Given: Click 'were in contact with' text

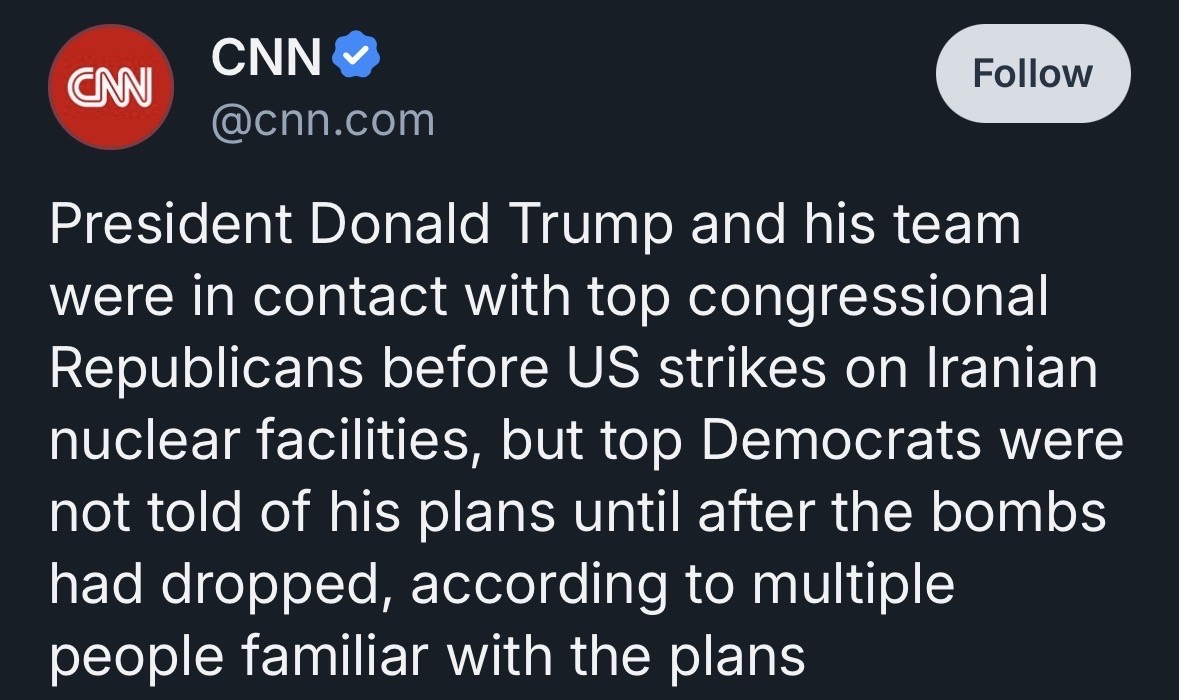Looking at the screenshot, I should coord(311,296).
